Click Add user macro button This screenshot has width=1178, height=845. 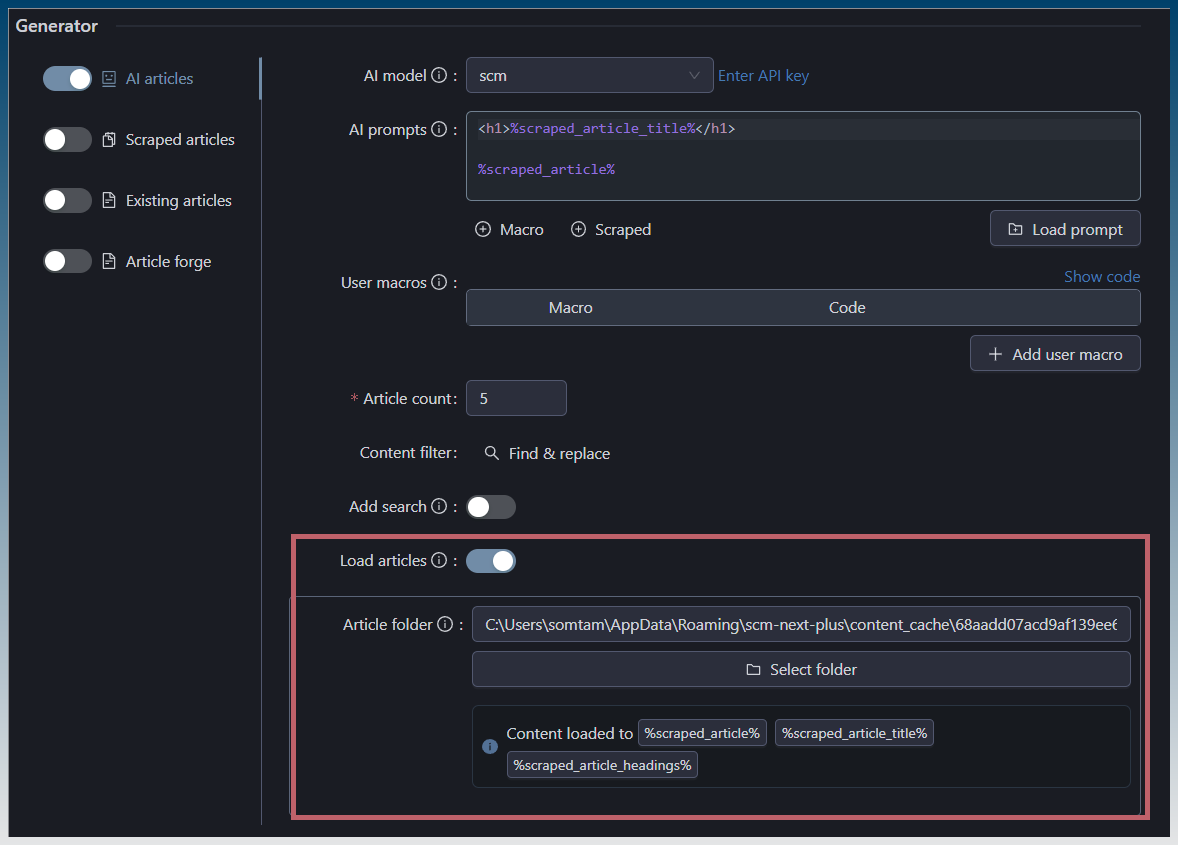(x=1055, y=354)
